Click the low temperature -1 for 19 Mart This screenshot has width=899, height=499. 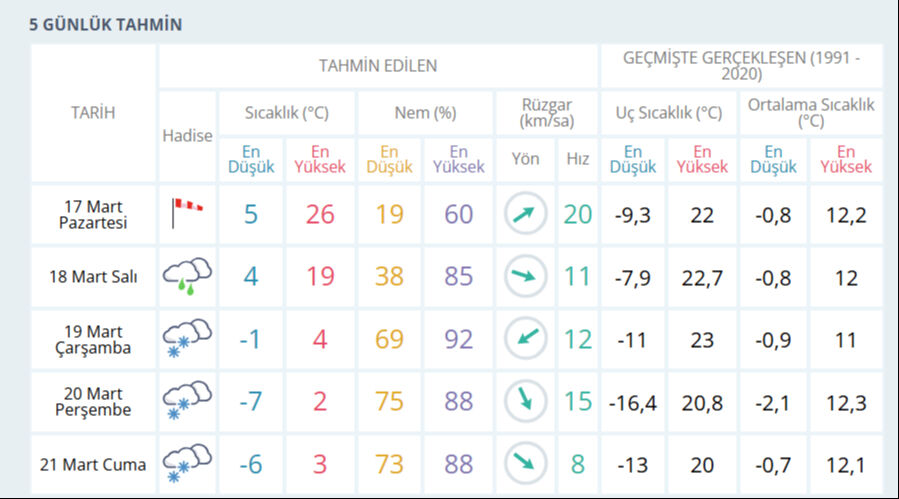(250, 339)
